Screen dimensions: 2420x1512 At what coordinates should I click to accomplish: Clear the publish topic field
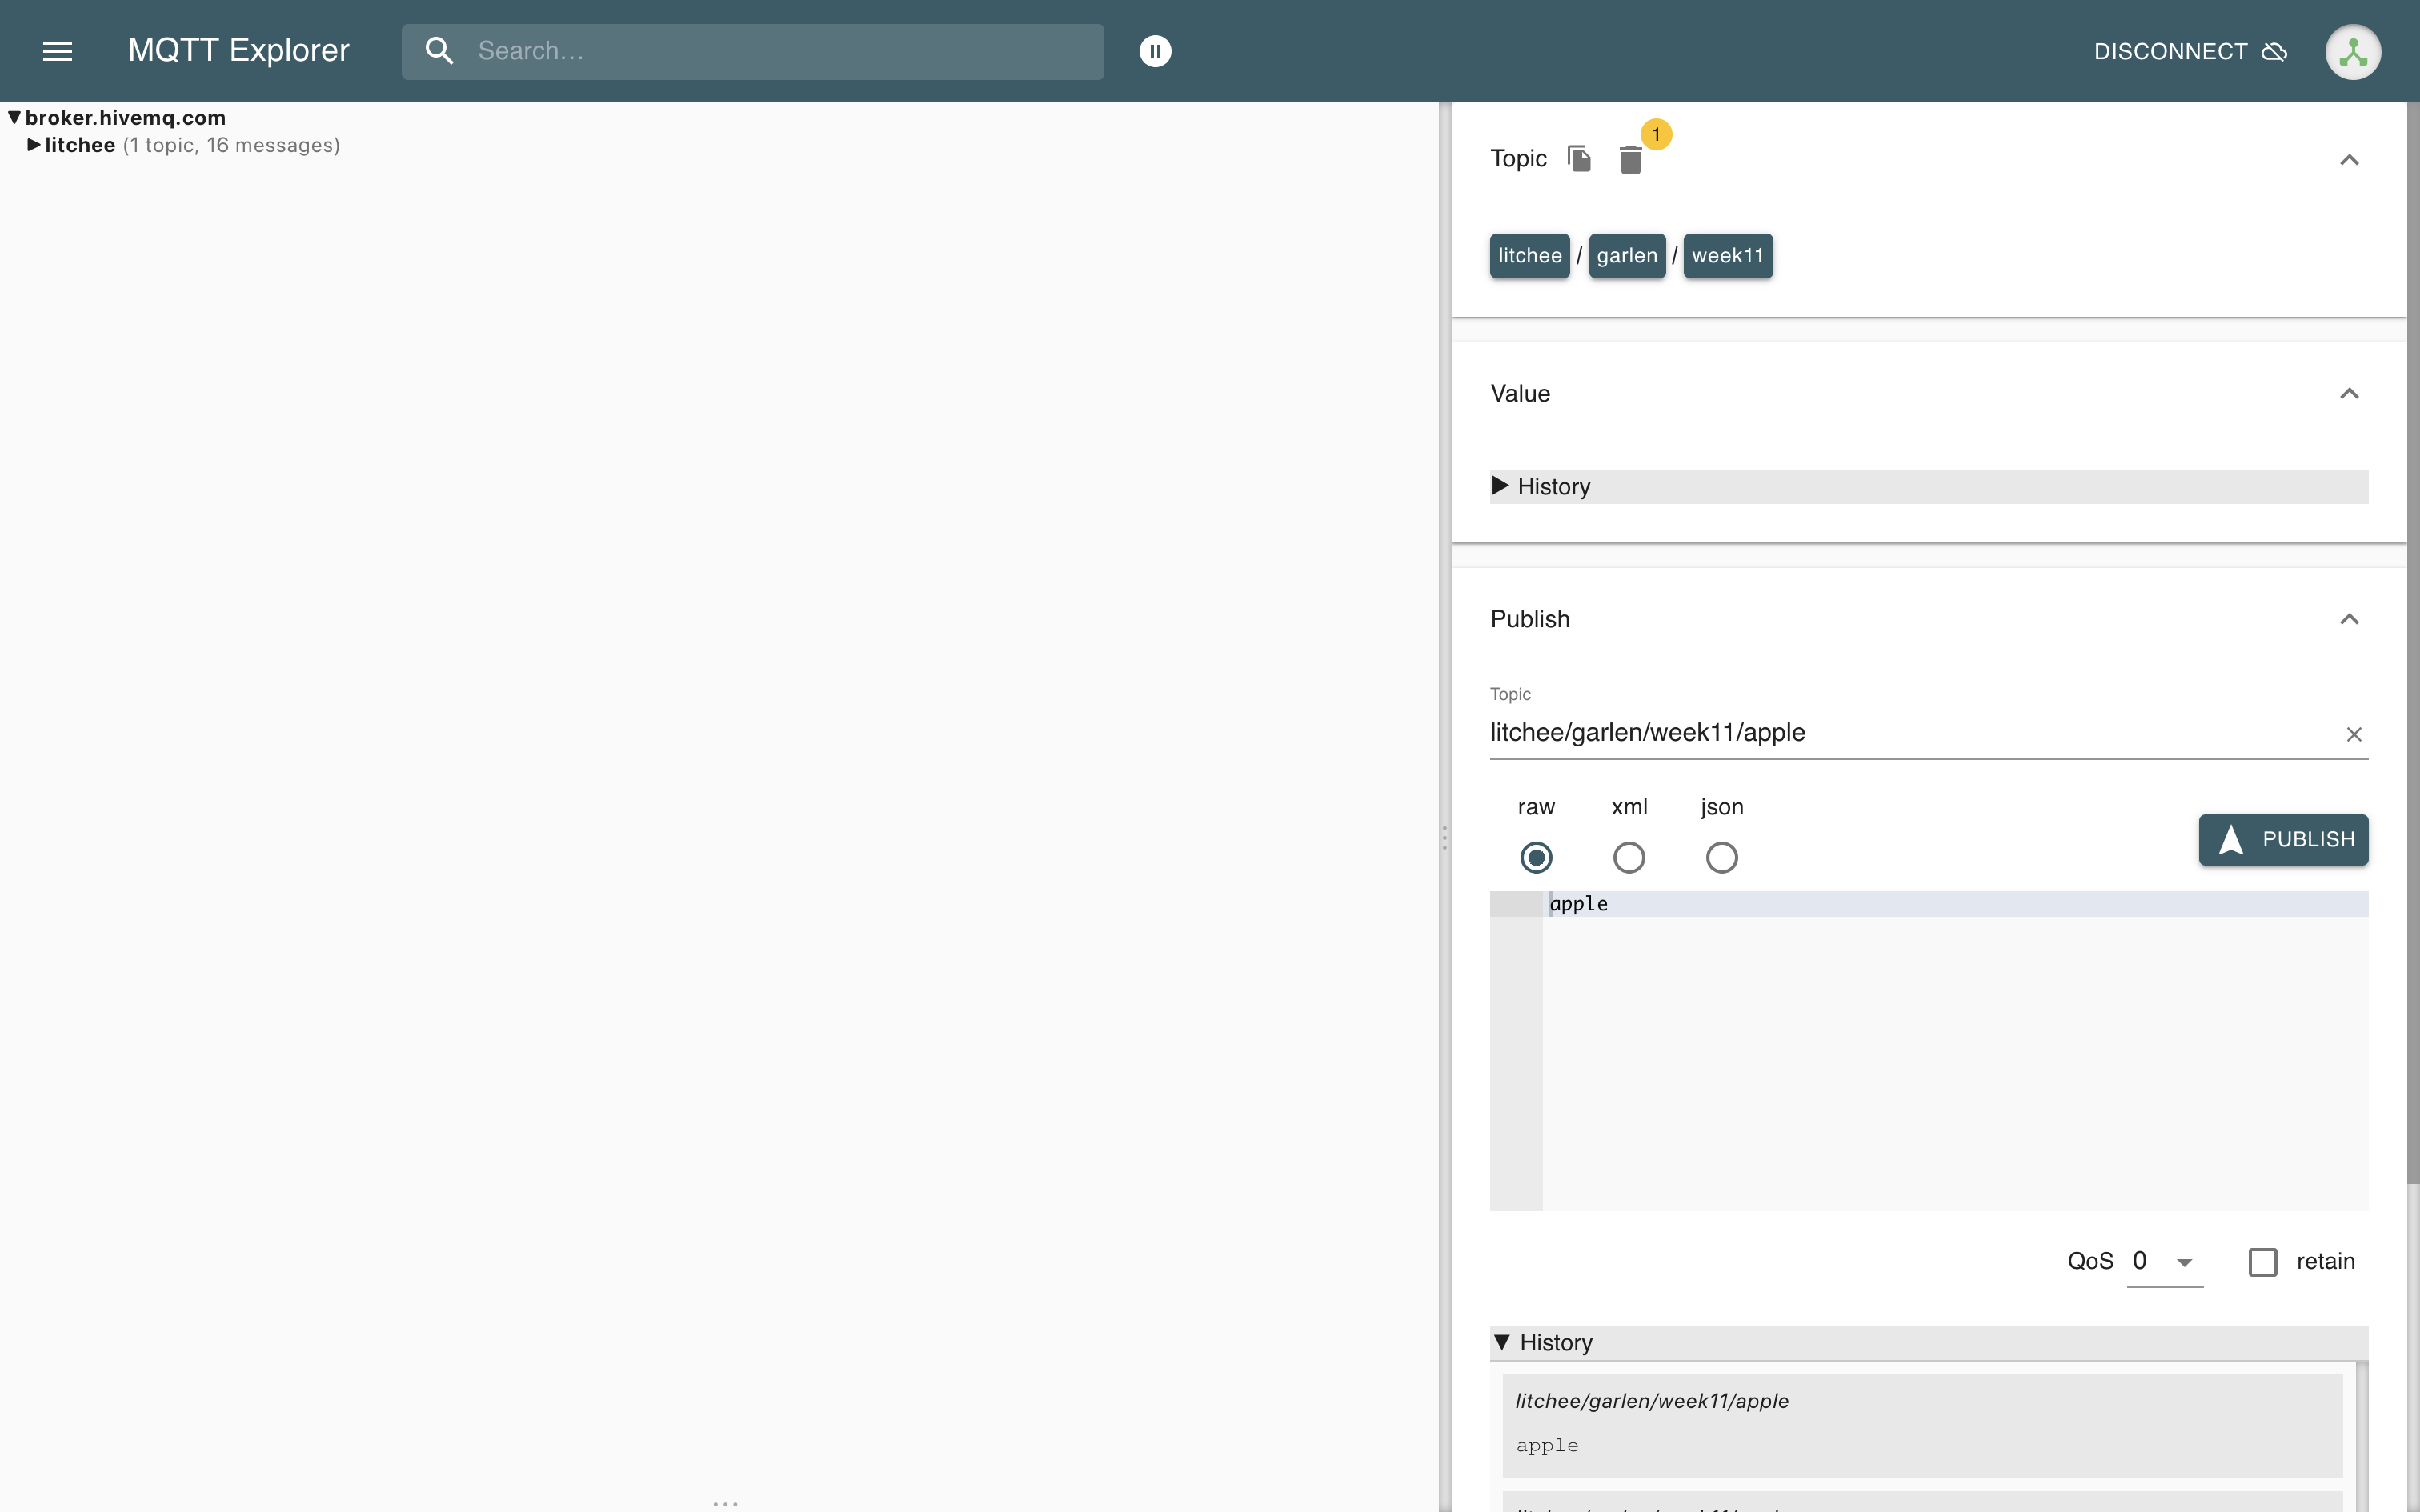coord(2353,735)
